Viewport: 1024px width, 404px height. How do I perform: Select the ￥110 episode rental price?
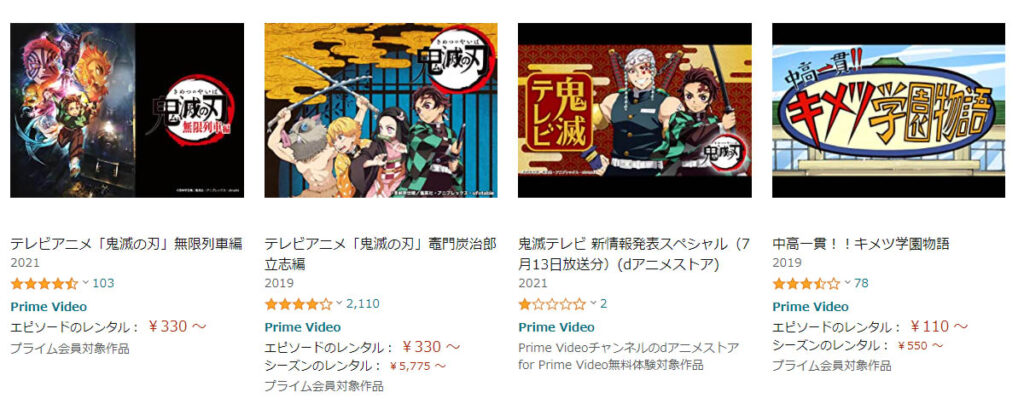939,326
